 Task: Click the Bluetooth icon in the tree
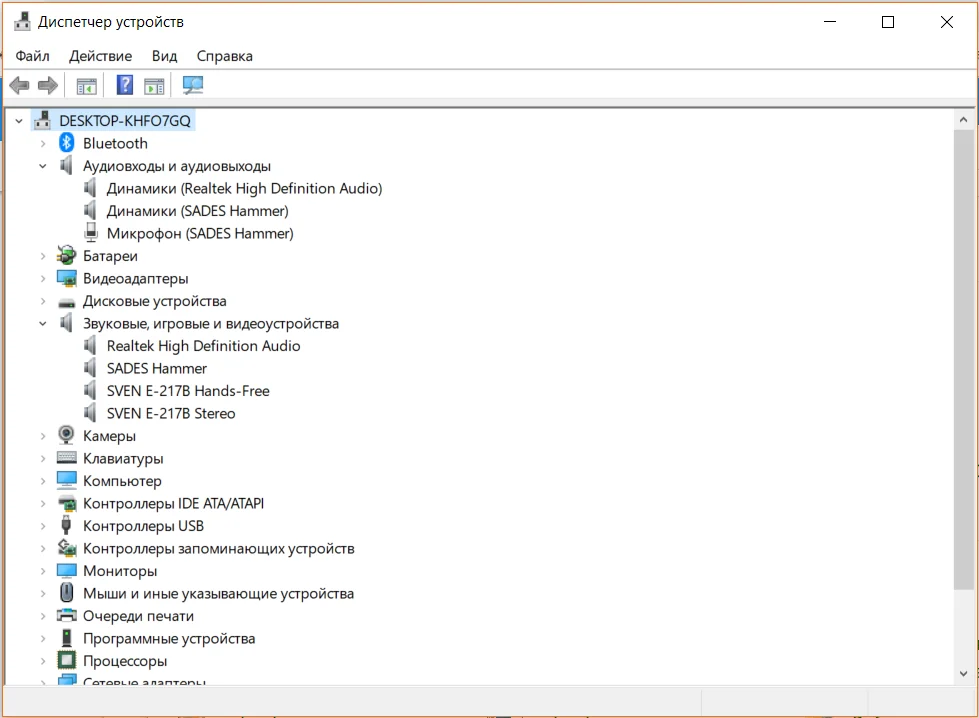(67, 143)
